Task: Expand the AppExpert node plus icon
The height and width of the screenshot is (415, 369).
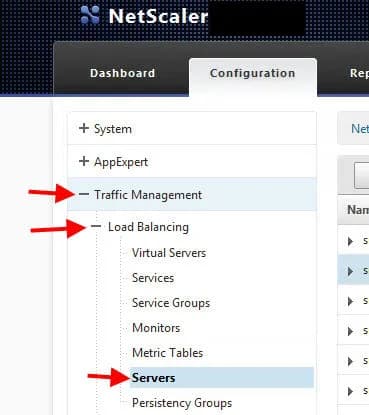Action: point(84,161)
